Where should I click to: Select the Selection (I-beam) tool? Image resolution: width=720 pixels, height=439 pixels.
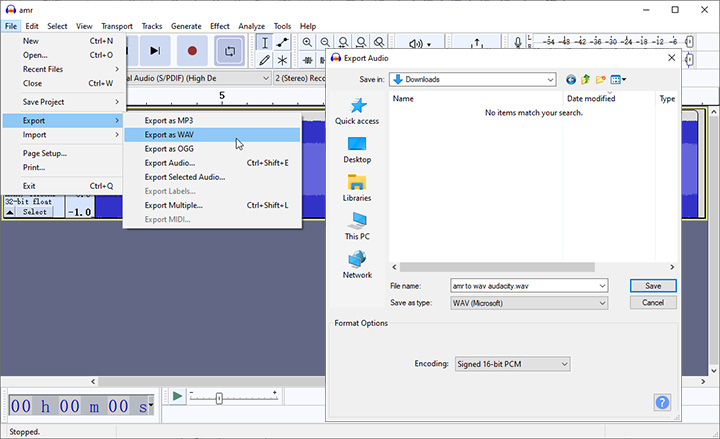click(264, 43)
